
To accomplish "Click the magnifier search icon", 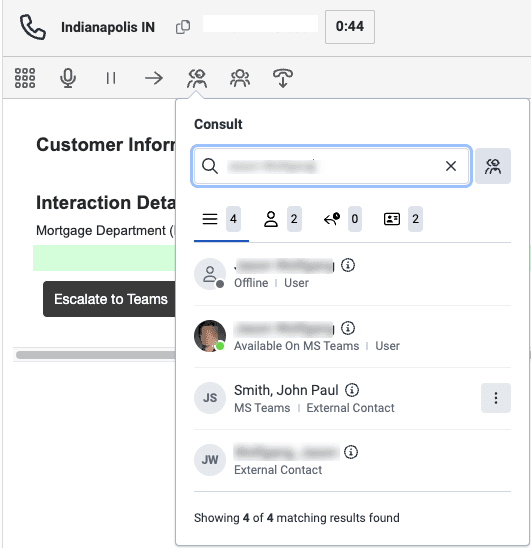I will coord(210,166).
